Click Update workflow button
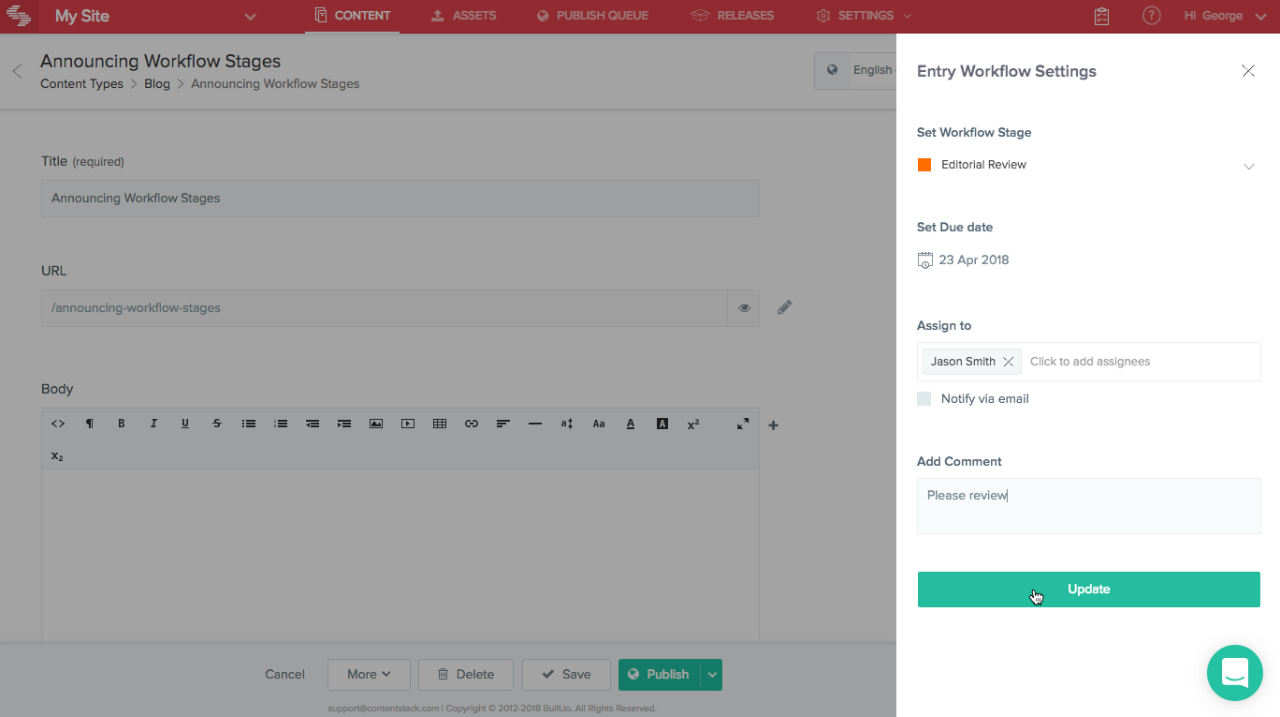The width and height of the screenshot is (1280, 717). click(x=1089, y=589)
